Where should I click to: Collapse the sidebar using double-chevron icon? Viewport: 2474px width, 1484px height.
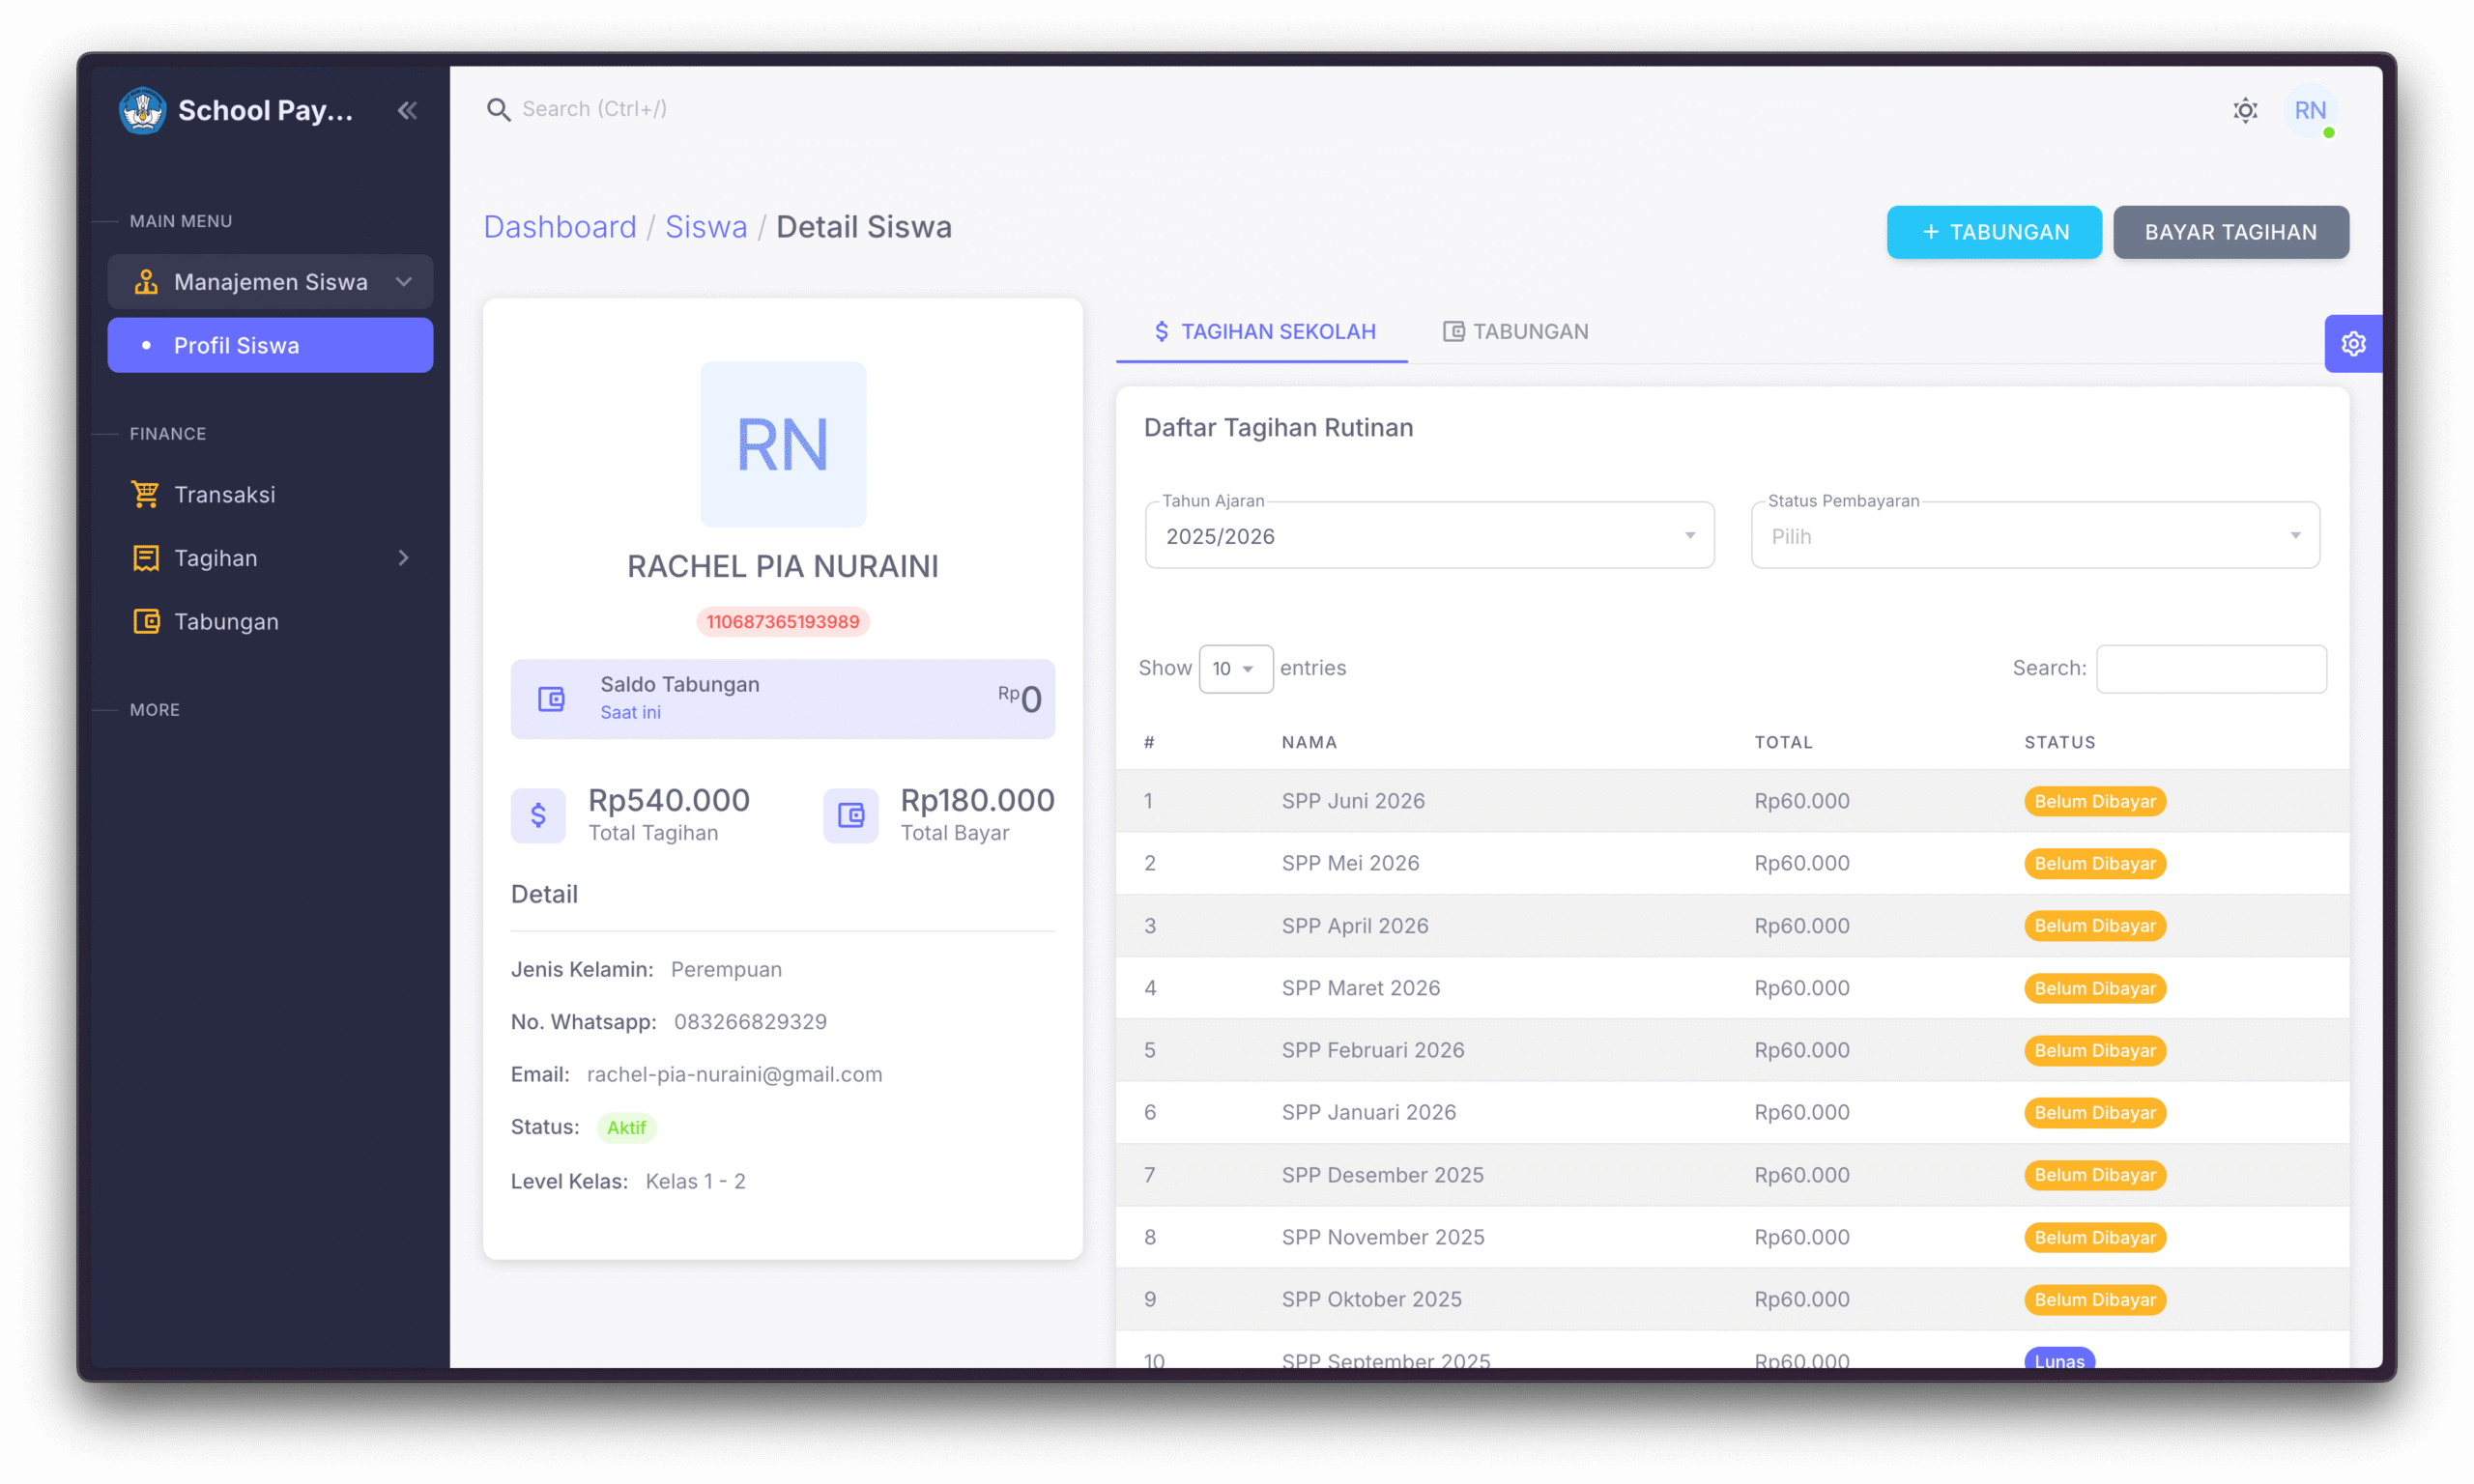pyautogui.click(x=407, y=110)
